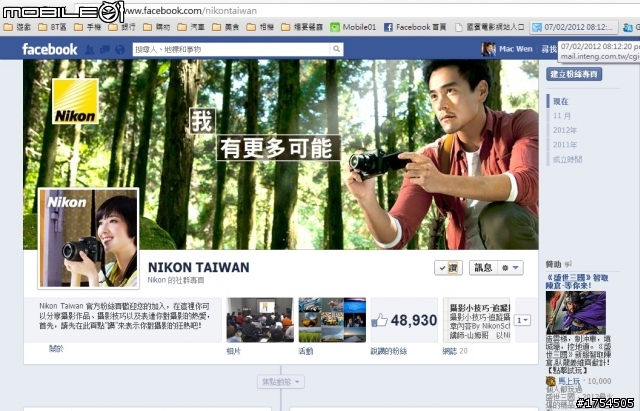Image resolution: width=640 pixels, height=411 pixels.
Task: Click the yellow Nikon logo on the cover
Action: point(76,101)
